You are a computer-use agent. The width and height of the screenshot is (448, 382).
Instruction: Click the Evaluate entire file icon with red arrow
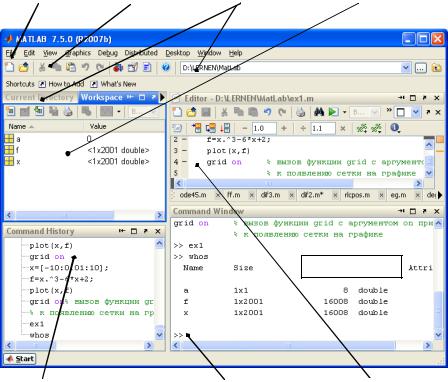tap(225, 128)
